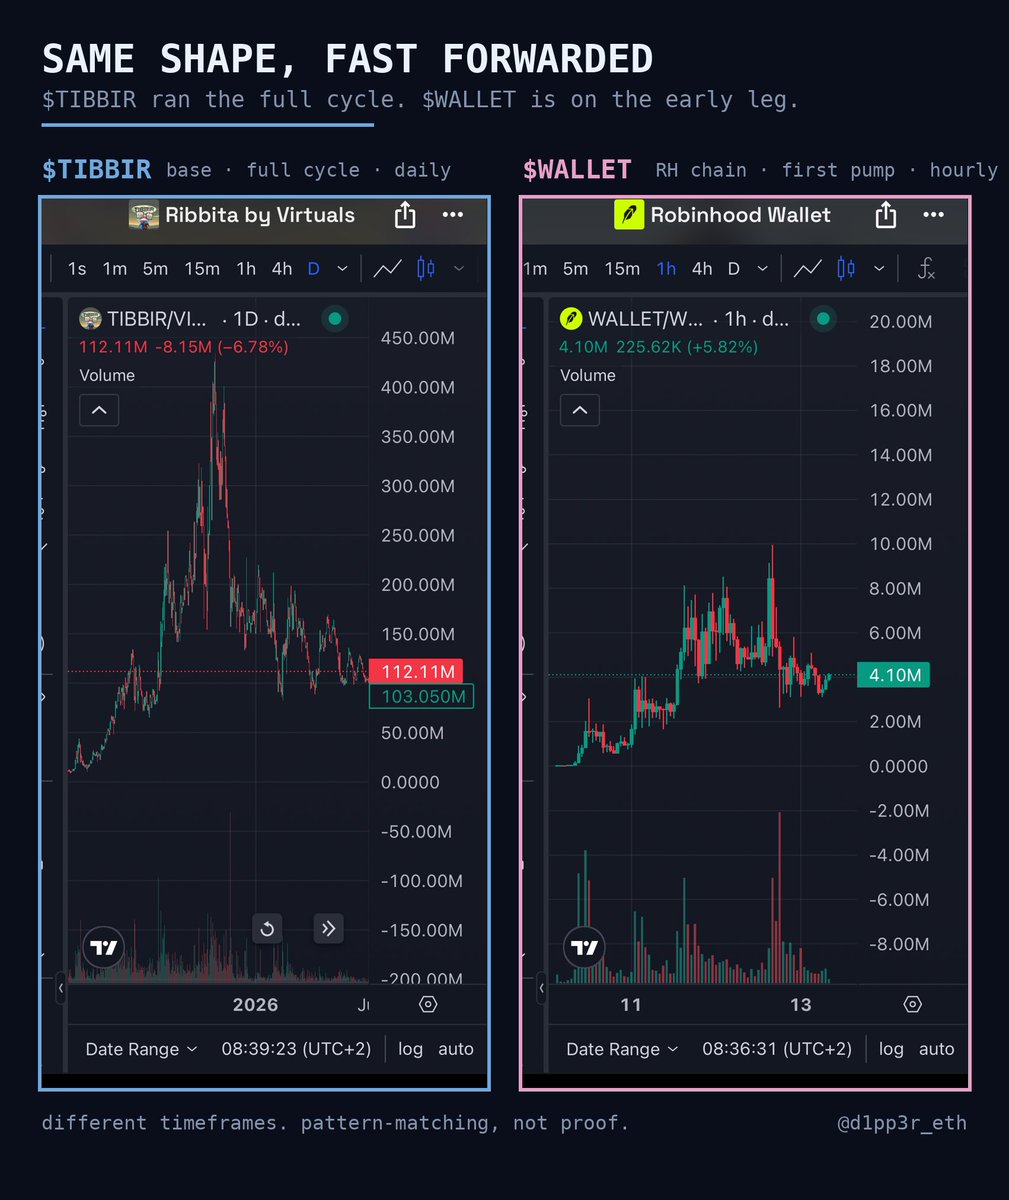Click TradingView logo on WALLET chart
This screenshot has height=1200, width=1009.
(x=584, y=947)
